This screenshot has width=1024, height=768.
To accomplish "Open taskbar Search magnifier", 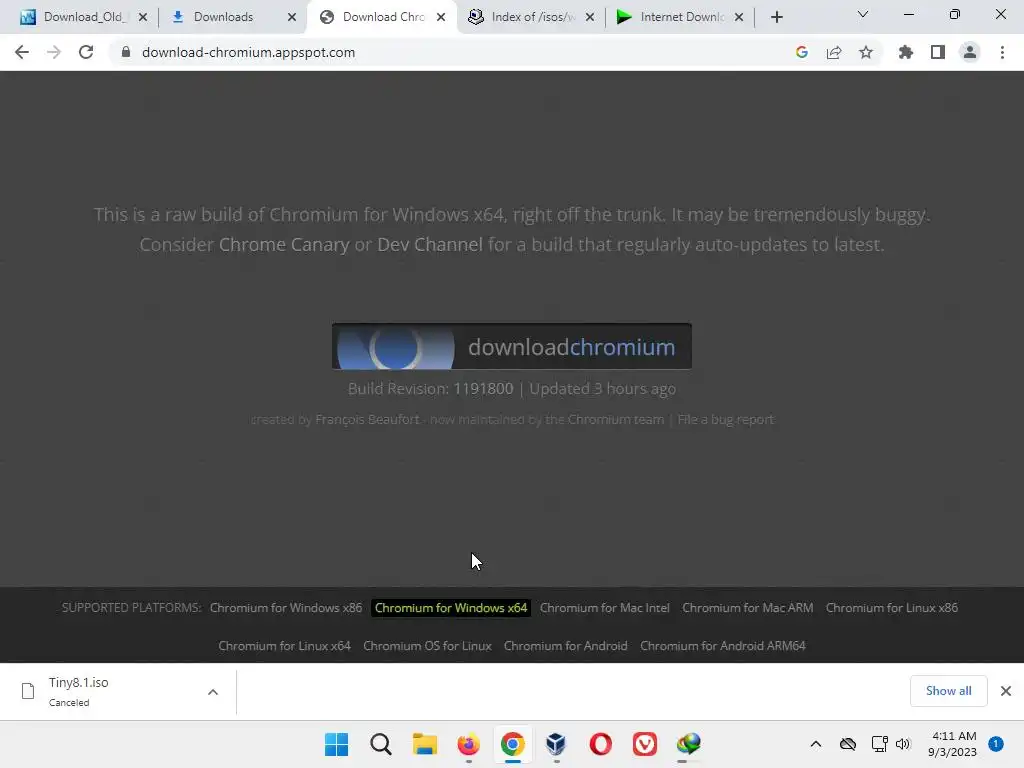I will click(x=381, y=744).
